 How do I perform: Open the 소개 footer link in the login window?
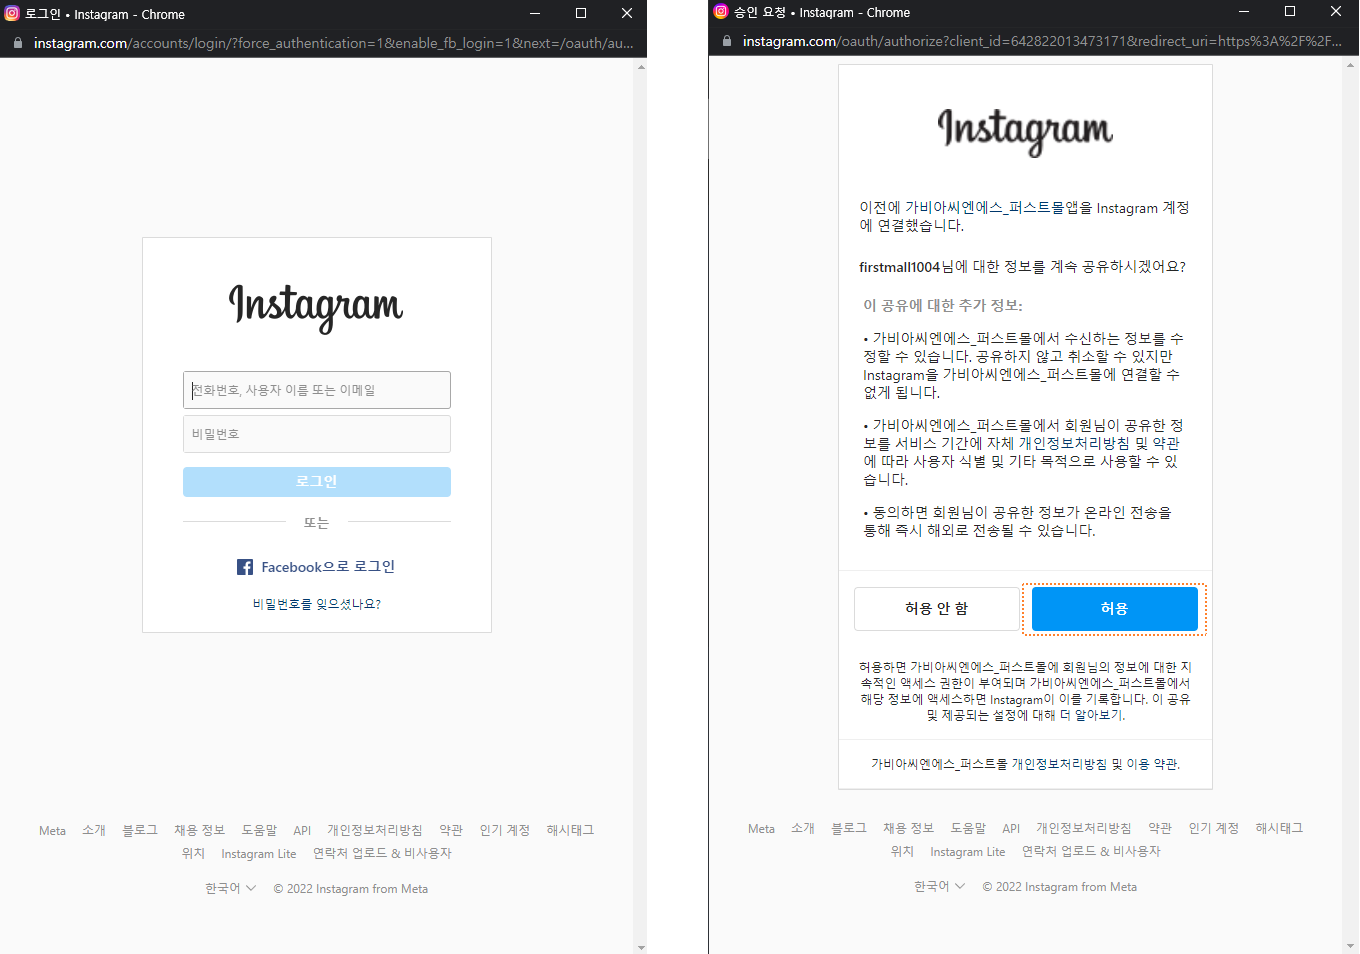(x=94, y=831)
